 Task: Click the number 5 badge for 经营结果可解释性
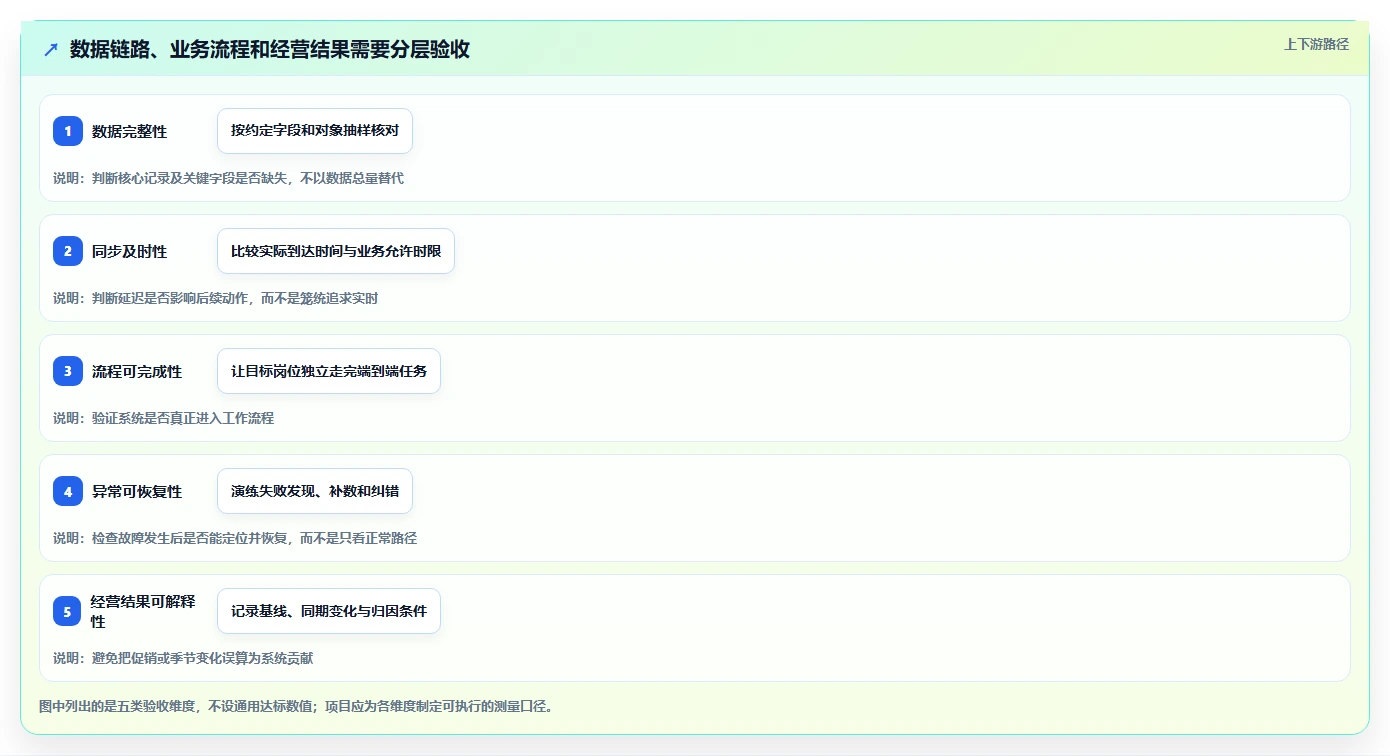[x=68, y=611]
